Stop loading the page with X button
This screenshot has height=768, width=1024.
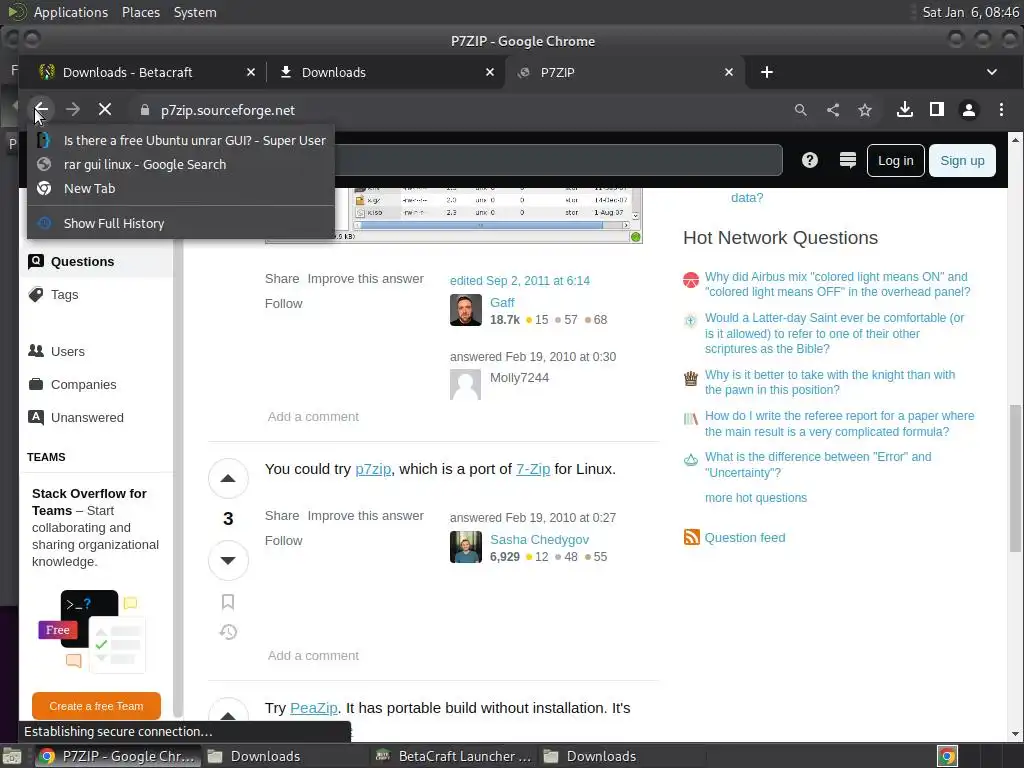[x=105, y=110]
